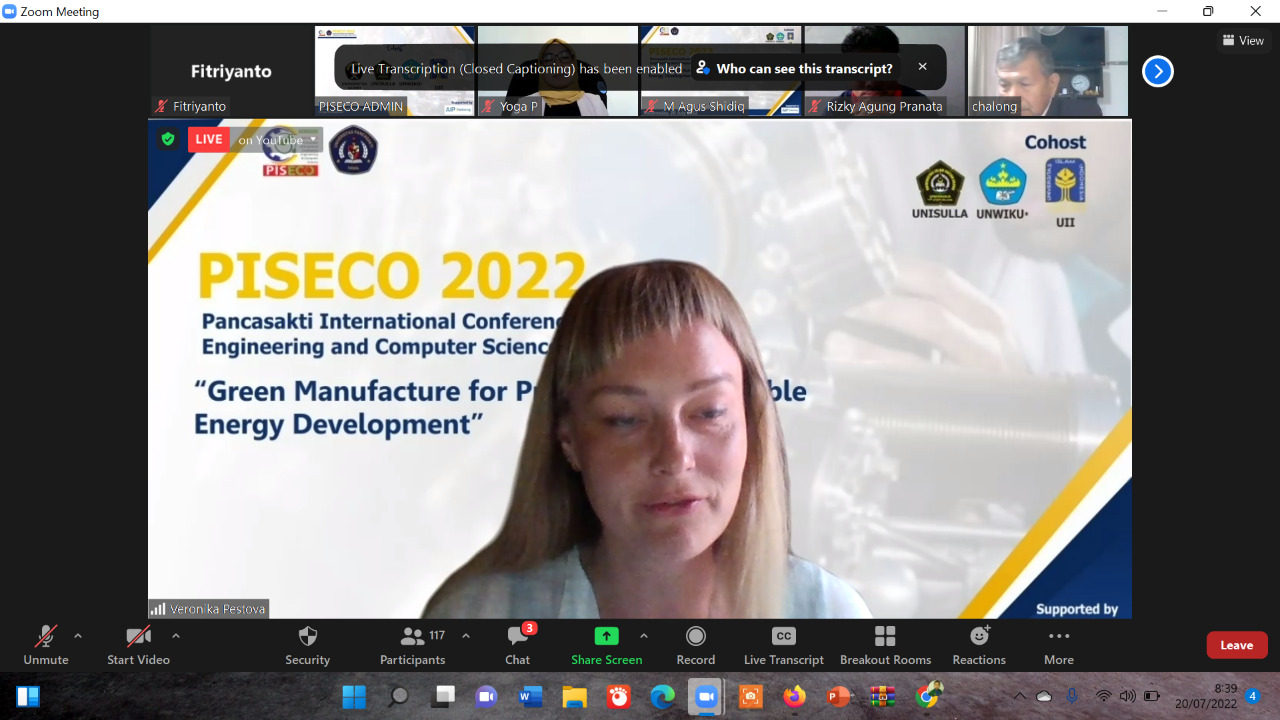Screen dimensions: 1280x720
Task: Dismiss the live transcription notification
Action: [x=922, y=67]
